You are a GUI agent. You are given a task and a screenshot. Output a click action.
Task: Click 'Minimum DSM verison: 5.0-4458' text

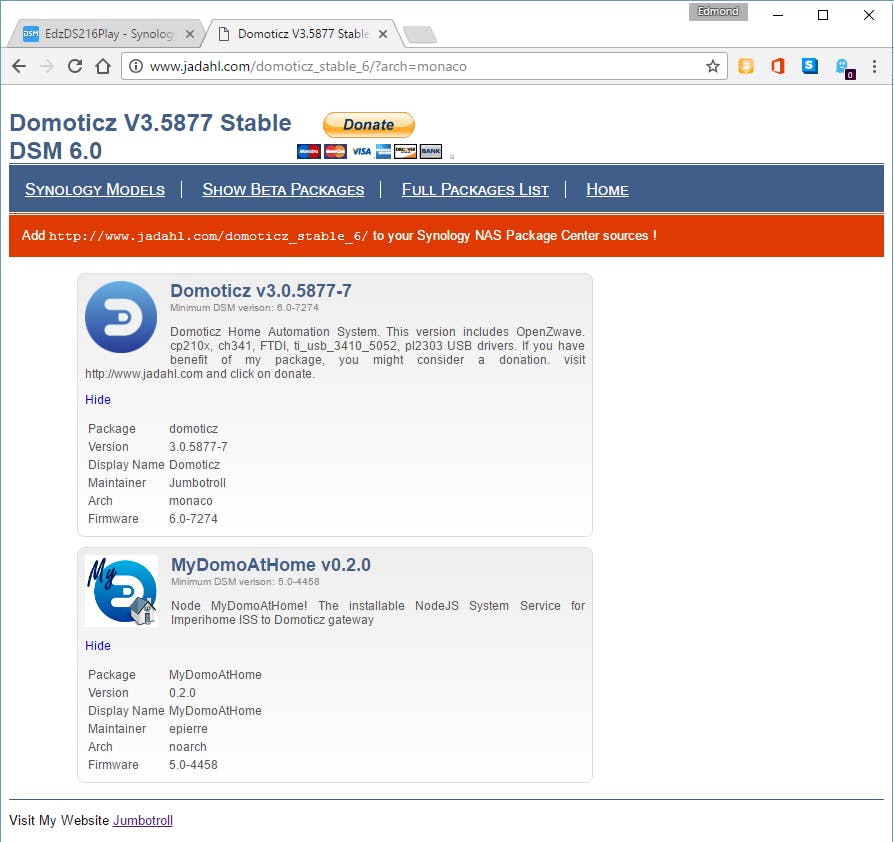[245, 581]
